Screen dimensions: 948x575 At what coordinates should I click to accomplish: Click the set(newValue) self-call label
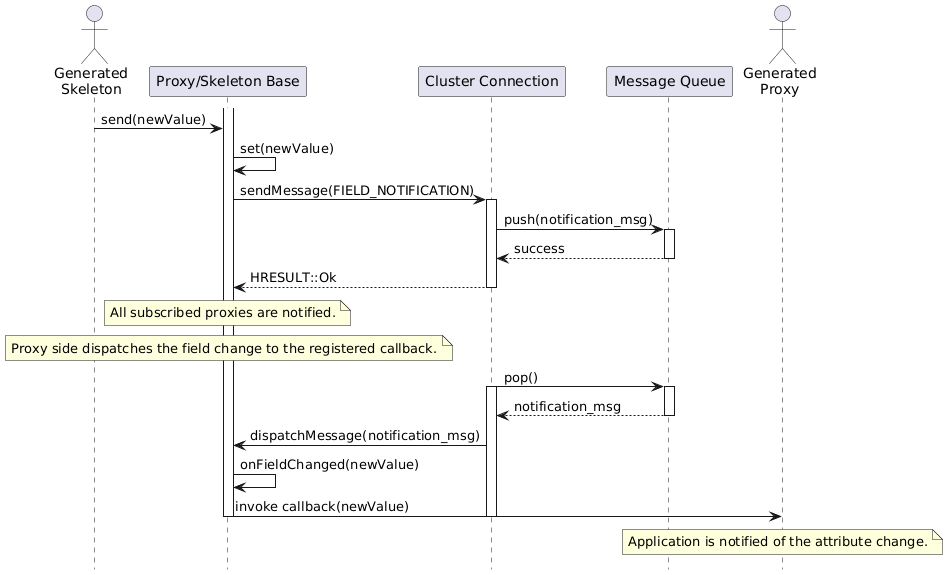[287, 149]
